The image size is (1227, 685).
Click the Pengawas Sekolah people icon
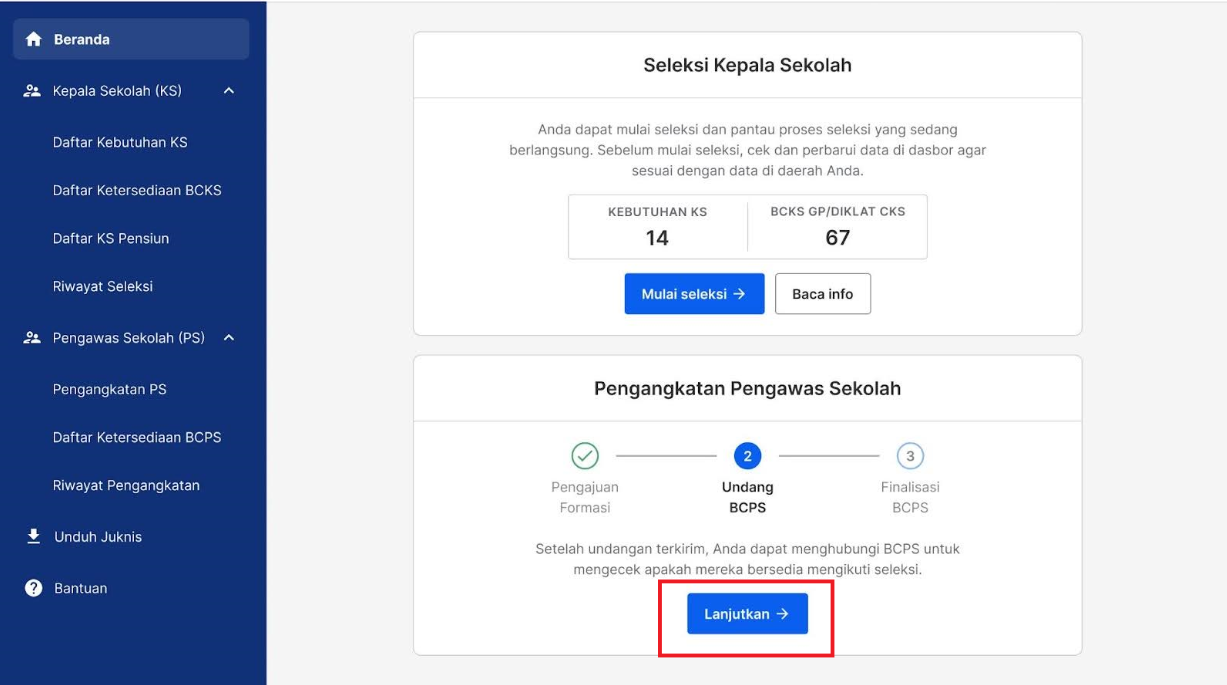32,338
